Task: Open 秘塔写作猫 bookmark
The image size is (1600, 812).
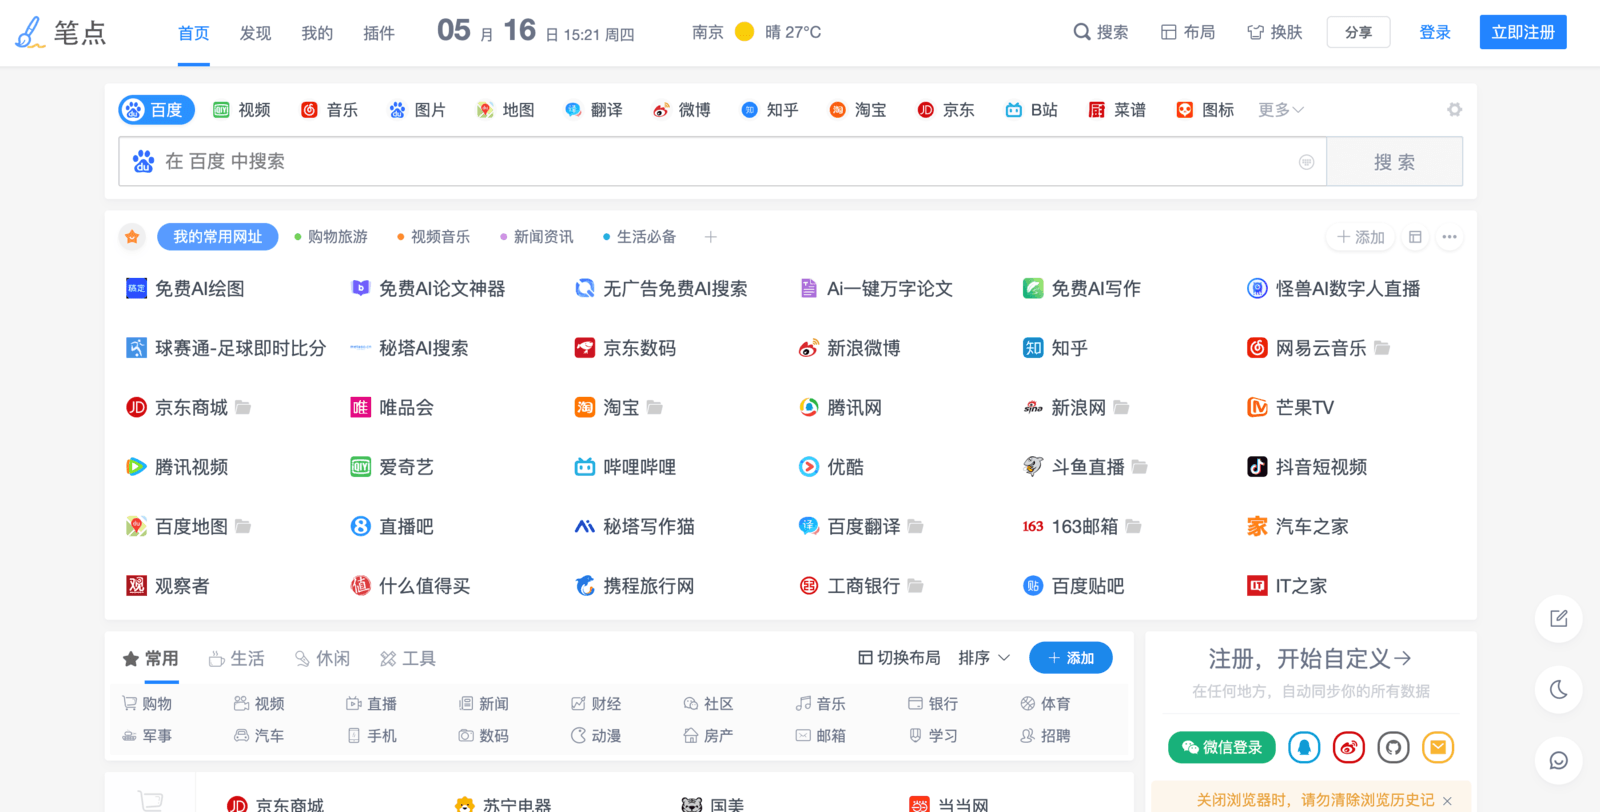Action: (634, 526)
